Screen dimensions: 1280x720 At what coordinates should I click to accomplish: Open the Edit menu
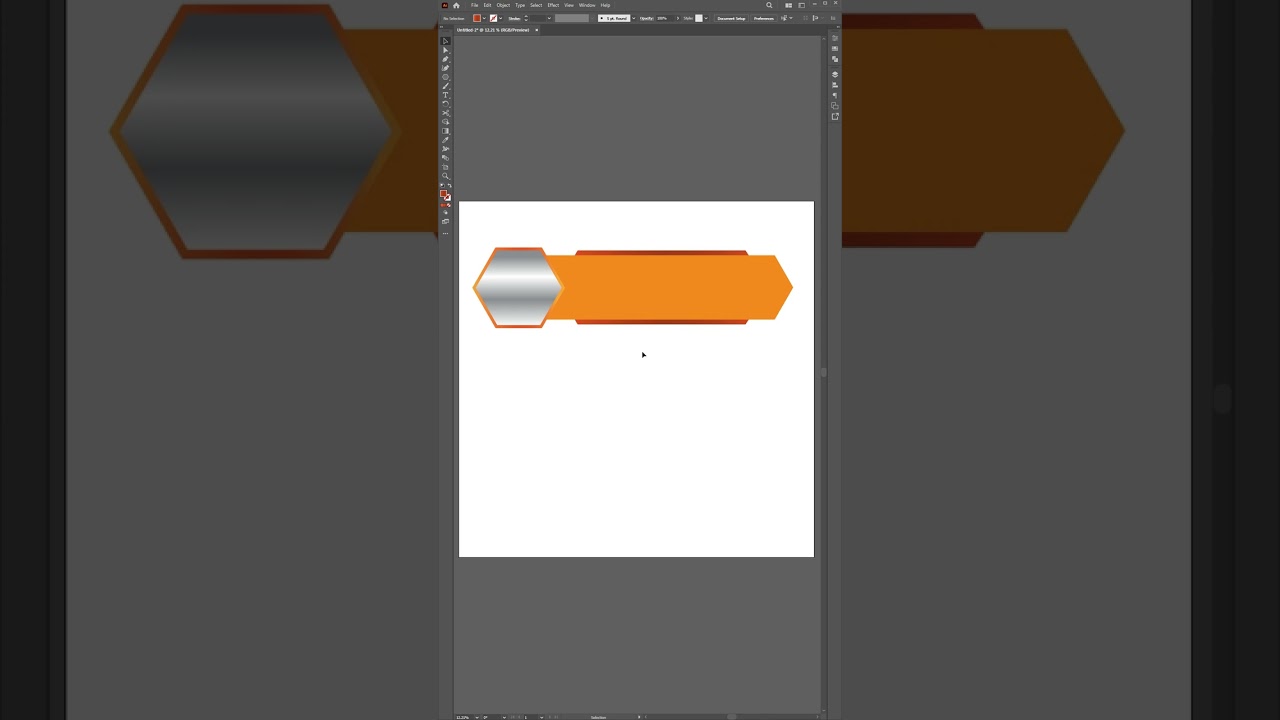[487, 5]
